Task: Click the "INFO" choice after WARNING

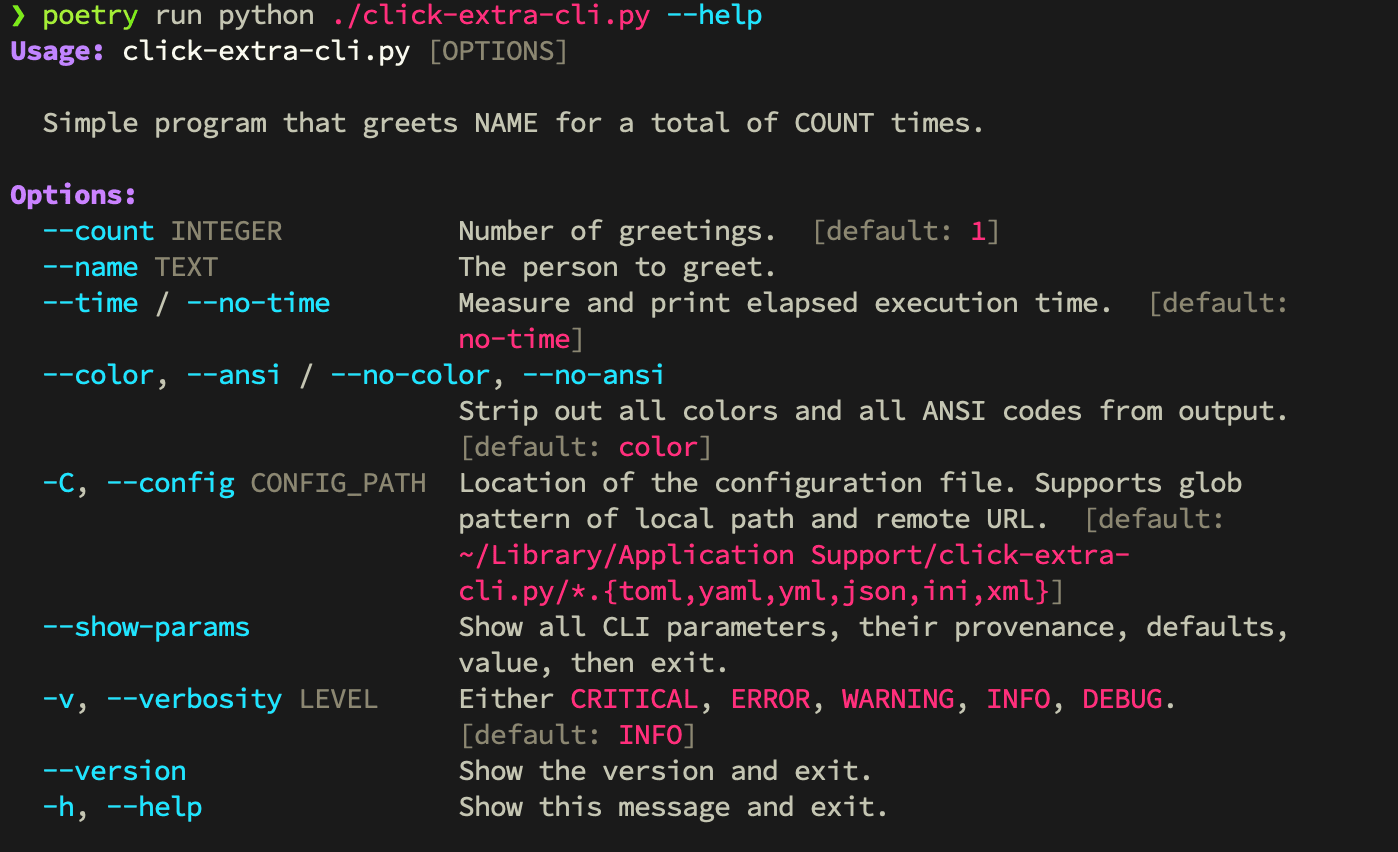Action: [x=1018, y=699]
